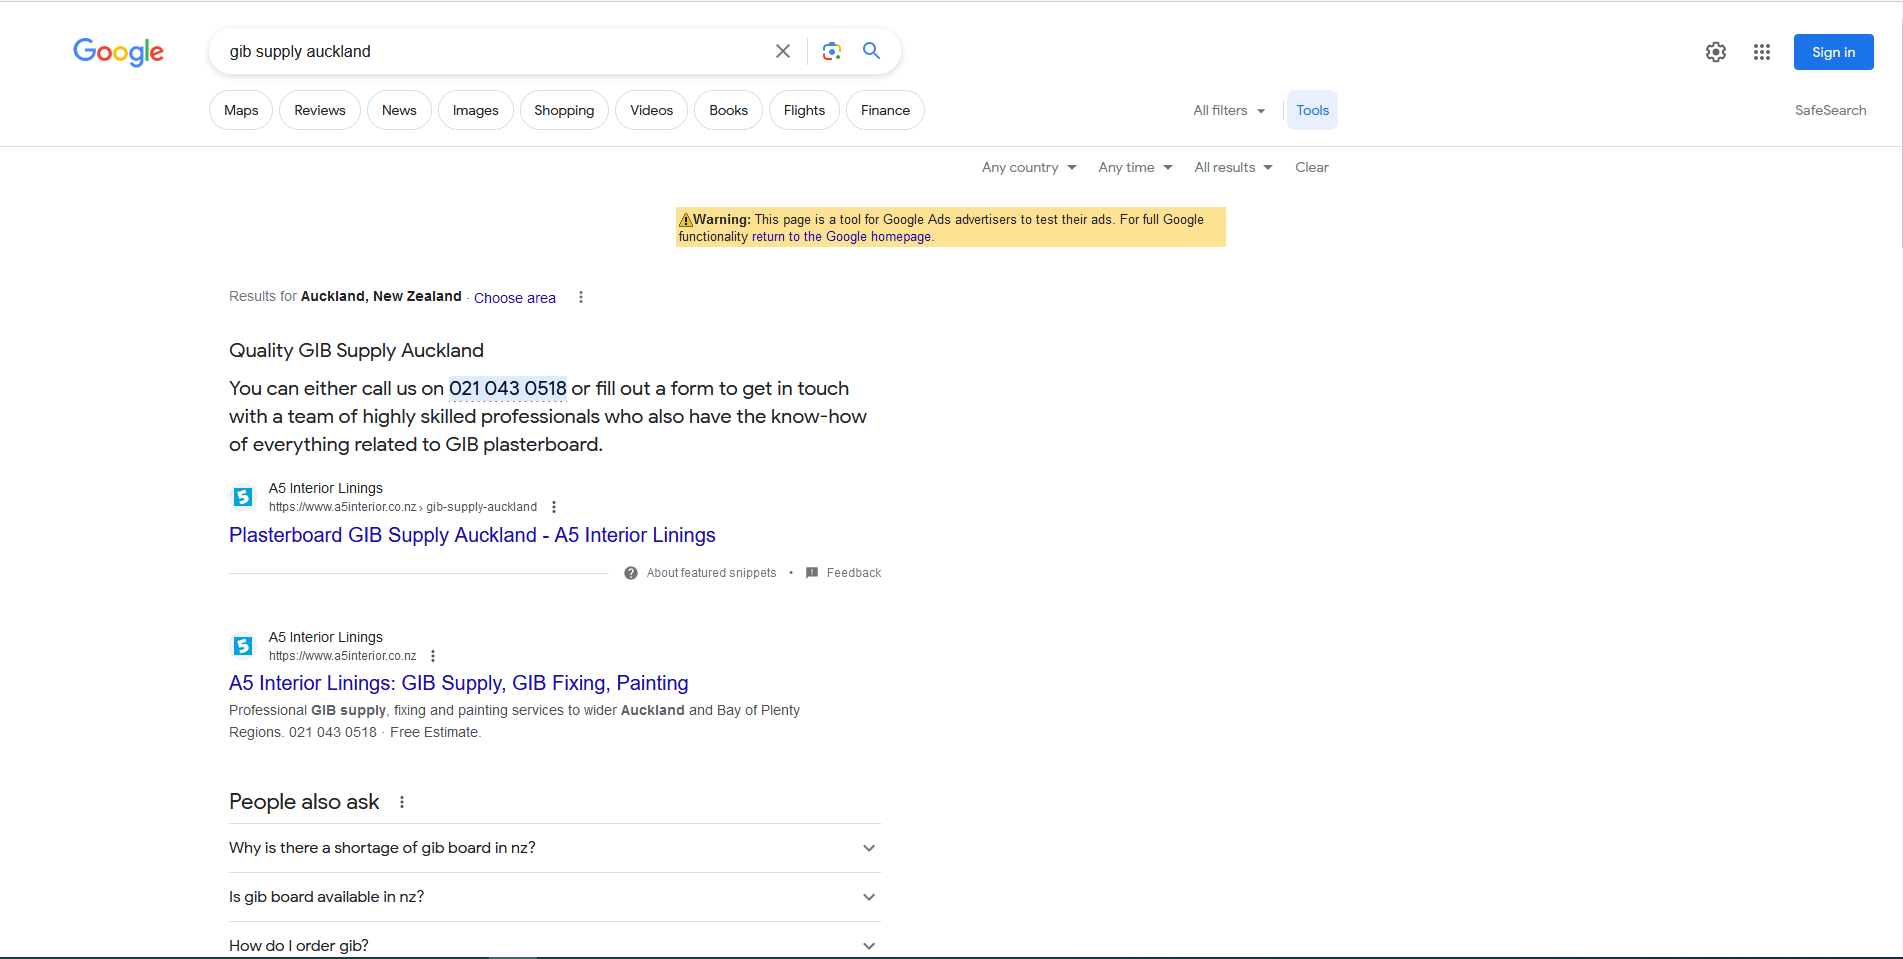Click into the search input field
1903x959 pixels.
[495, 51]
